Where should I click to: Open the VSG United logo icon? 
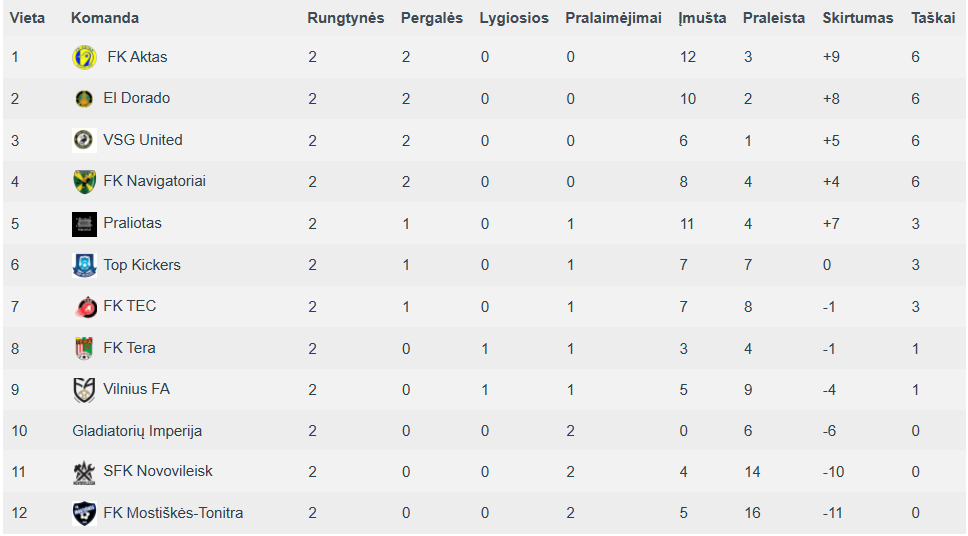[x=84, y=140]
